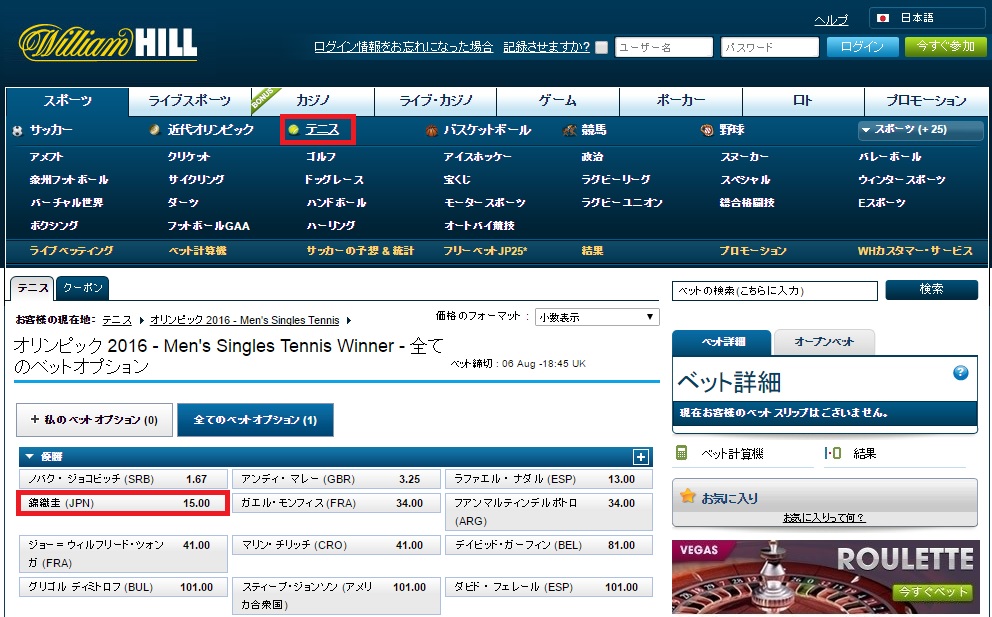Toggle the remember-me checkbox
992x617 pixels.
602,47
